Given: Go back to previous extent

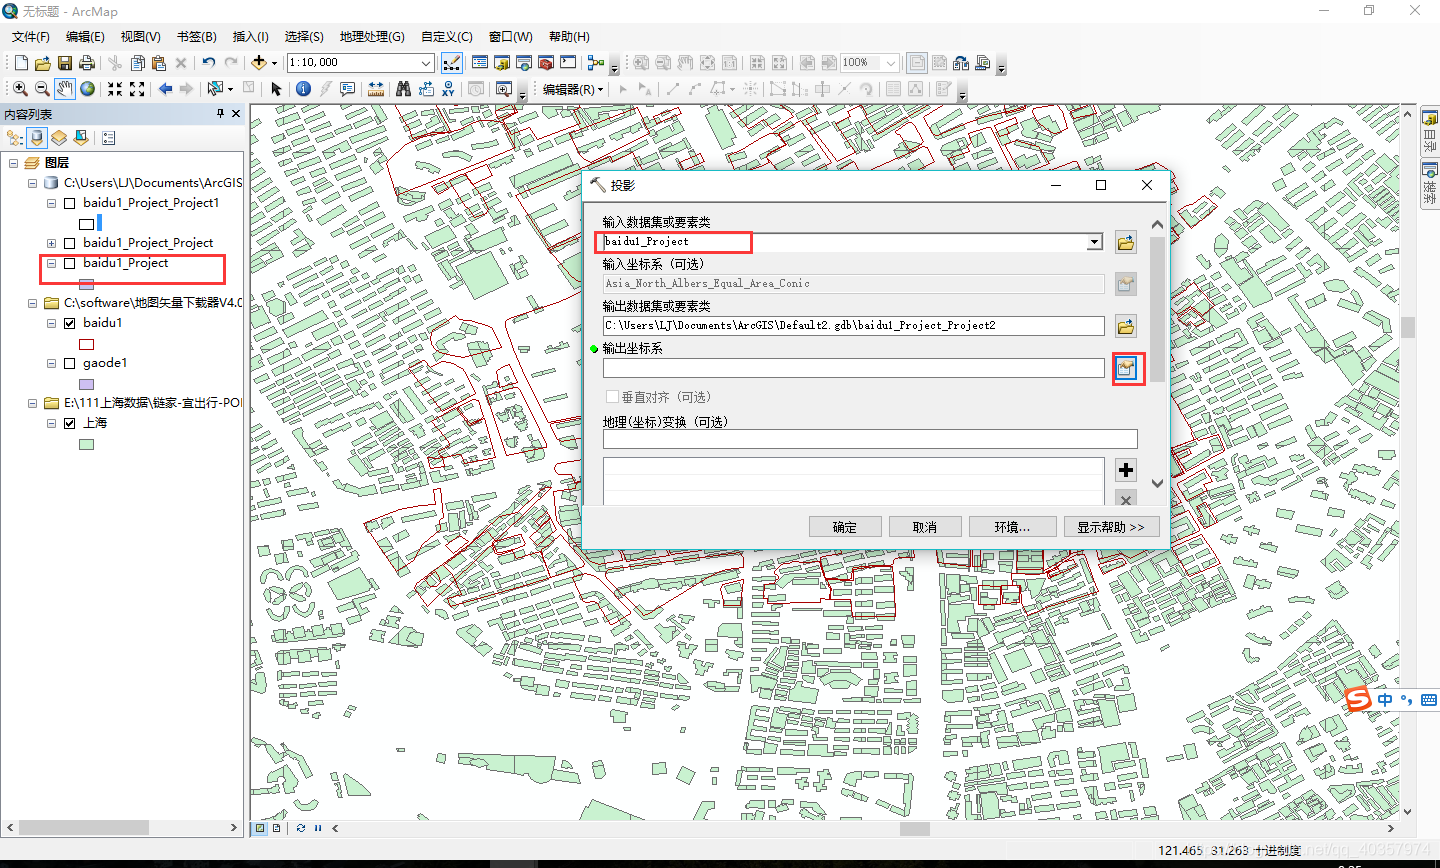Looking at the screenshot, I should [x=165, y=89].
